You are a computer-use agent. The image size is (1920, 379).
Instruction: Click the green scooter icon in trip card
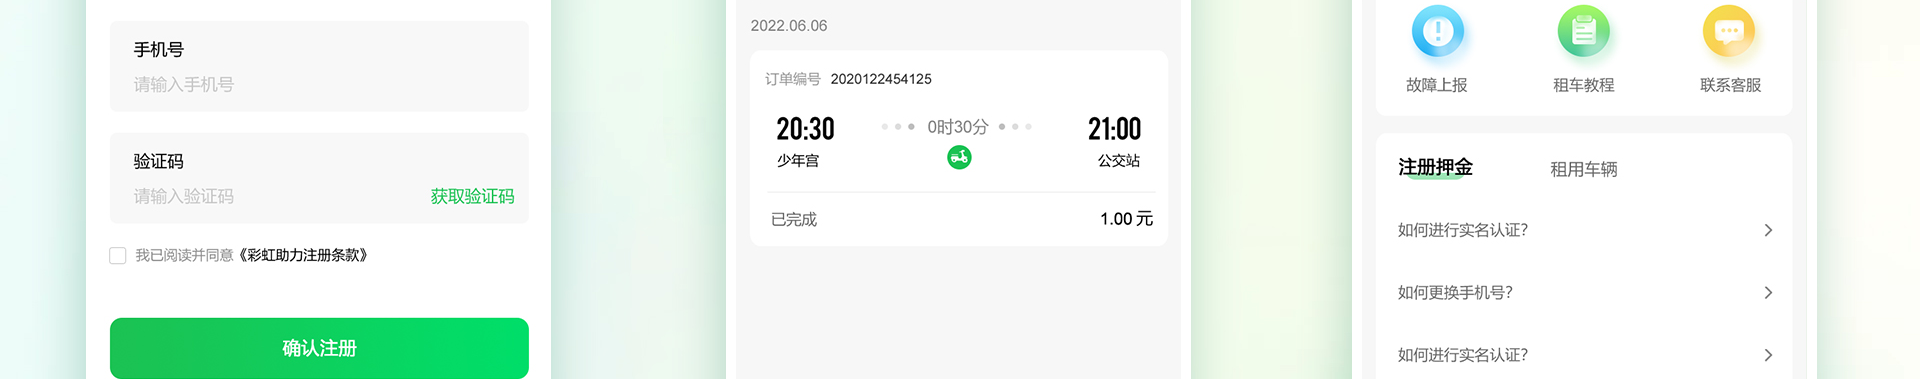[x=959, y=157]
